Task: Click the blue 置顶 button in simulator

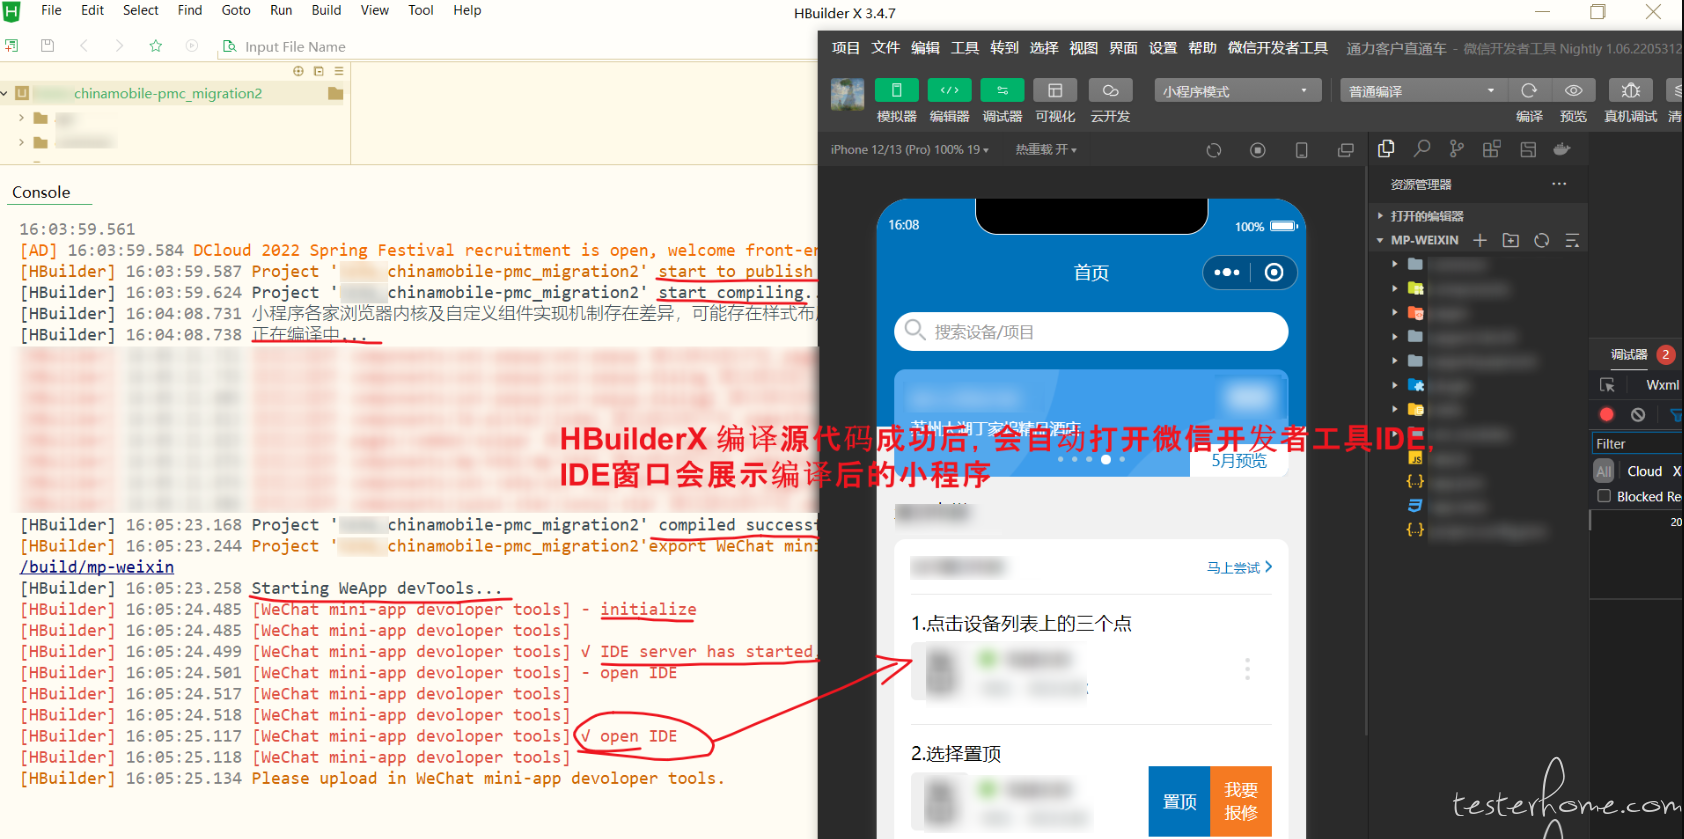Action: click(x=1179, y=801)
